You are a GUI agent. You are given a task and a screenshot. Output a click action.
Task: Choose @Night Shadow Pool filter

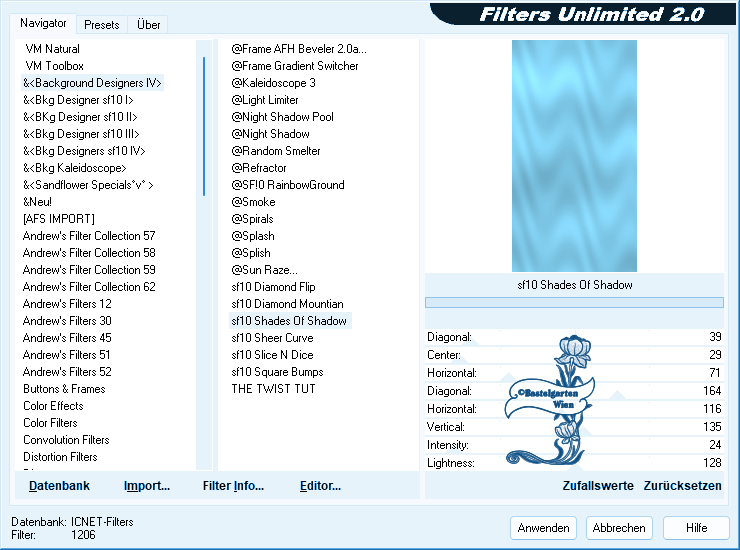tap(282, 117)
